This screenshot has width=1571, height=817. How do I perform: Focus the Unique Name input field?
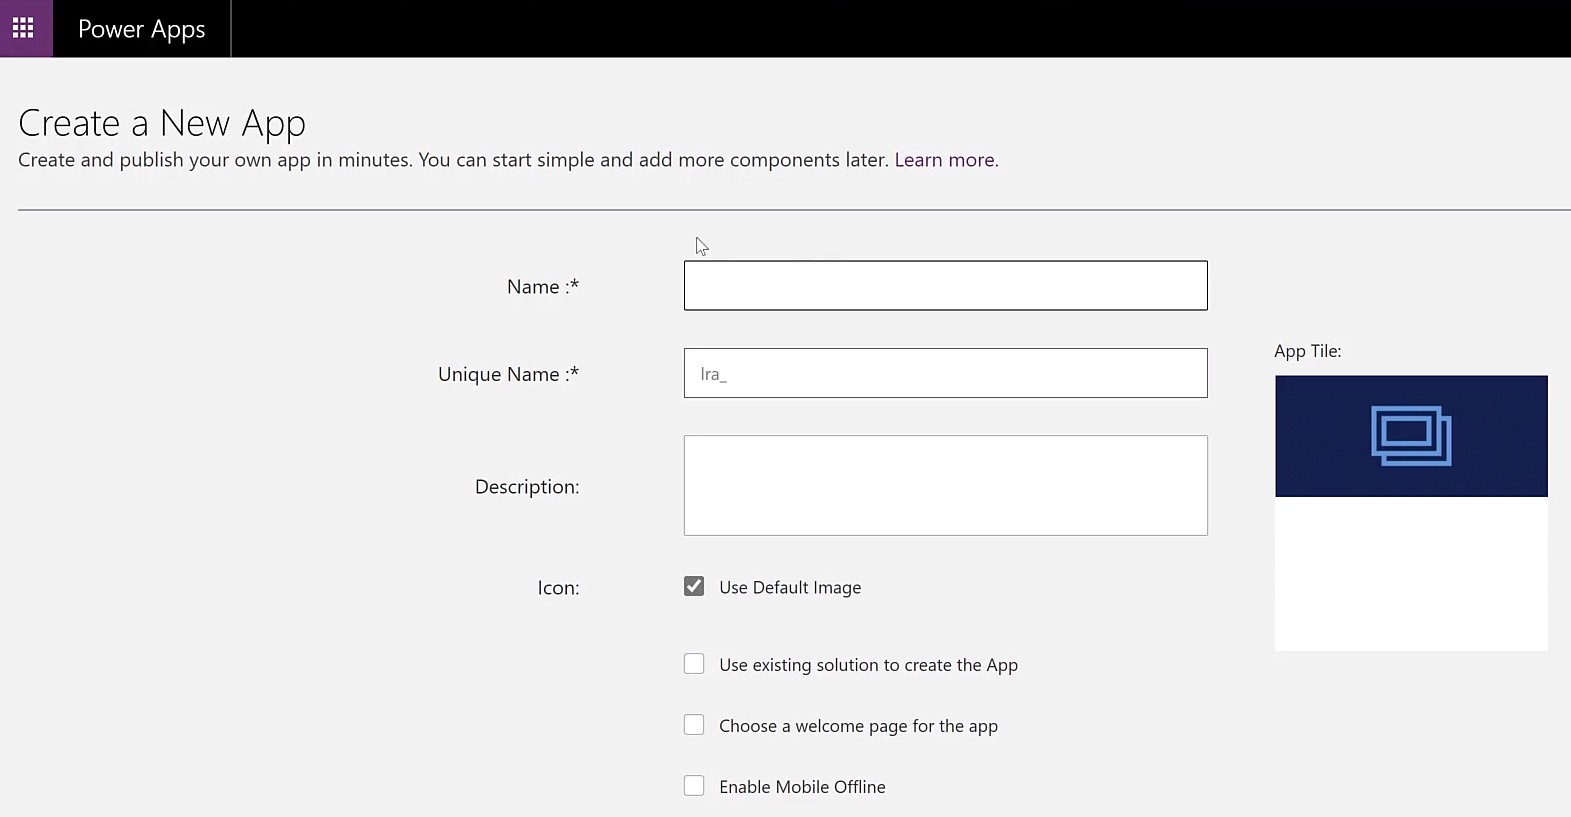pyautogui.click(x=945, y=373)
